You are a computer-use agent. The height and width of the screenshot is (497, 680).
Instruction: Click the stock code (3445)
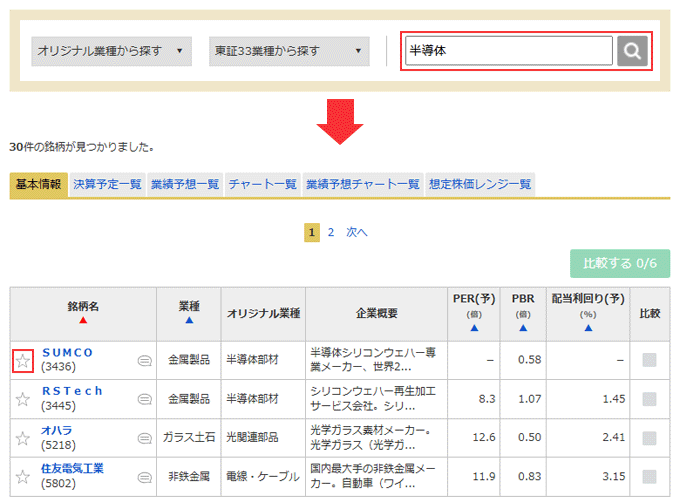pos(58,406)
